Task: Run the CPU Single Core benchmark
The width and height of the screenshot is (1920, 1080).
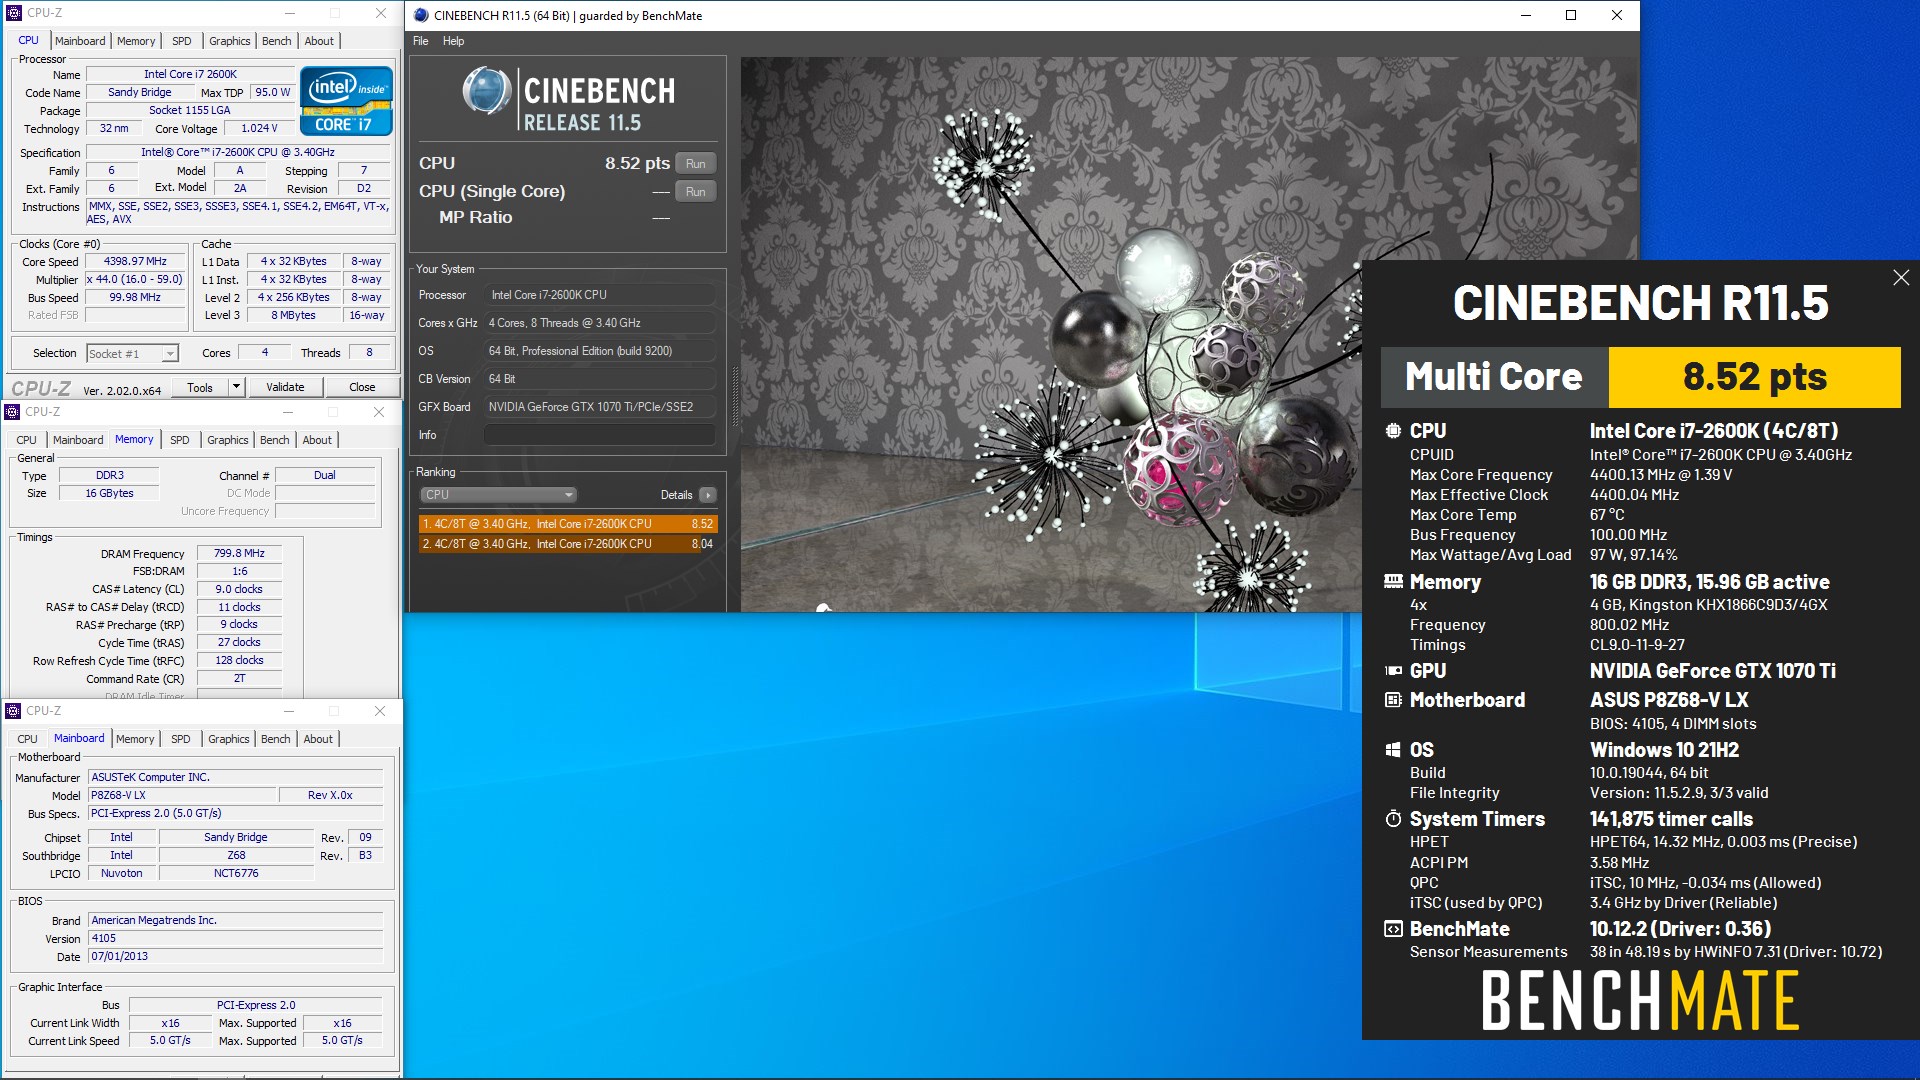Action: pos(696,192)
